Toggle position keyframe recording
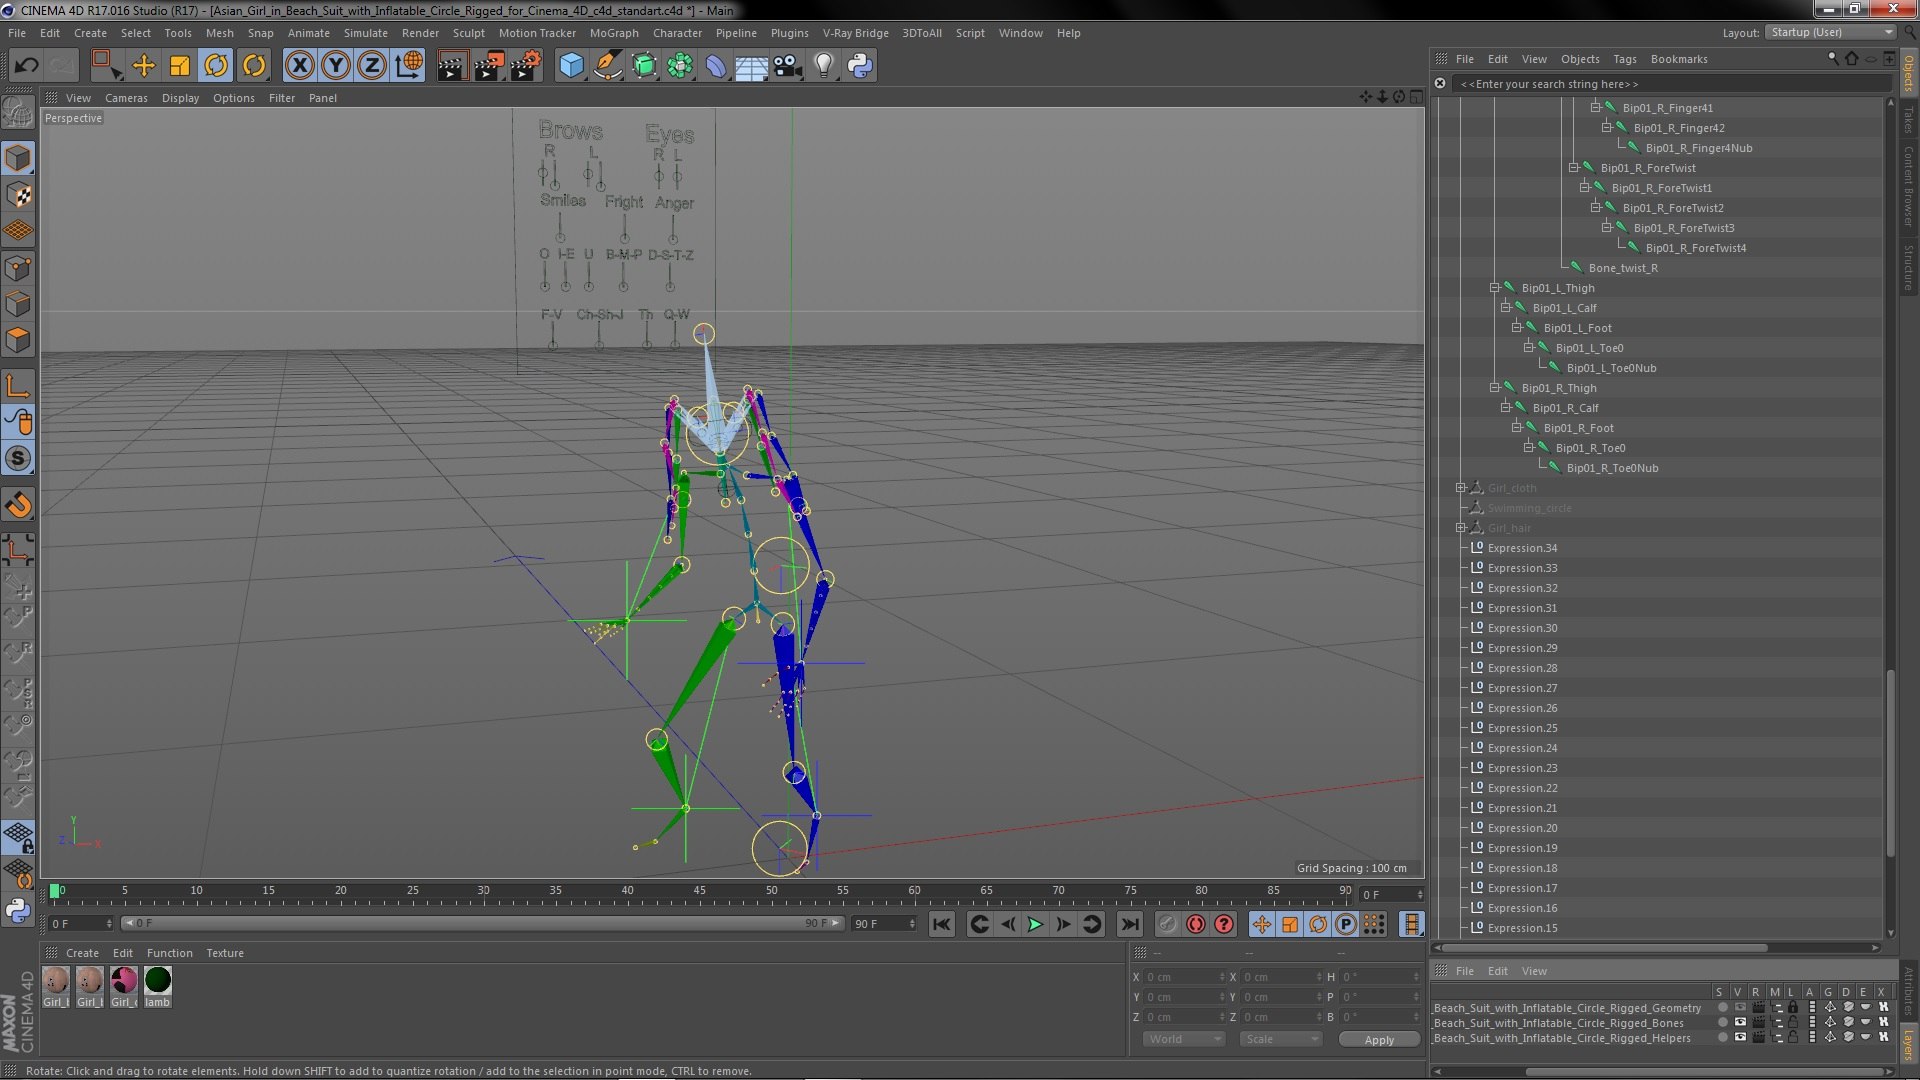Screen dimensions: 1920x1080 point(1262,925)
